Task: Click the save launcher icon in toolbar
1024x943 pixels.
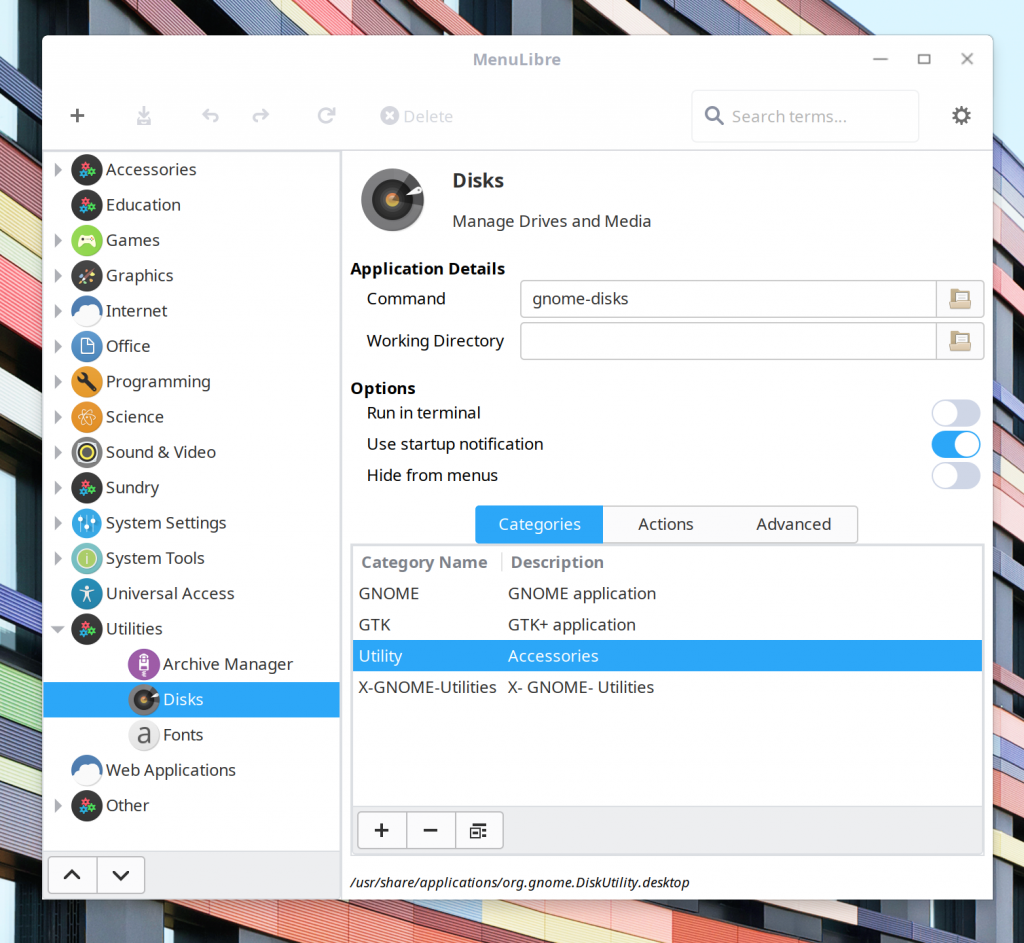Action: tap(144, 116)
